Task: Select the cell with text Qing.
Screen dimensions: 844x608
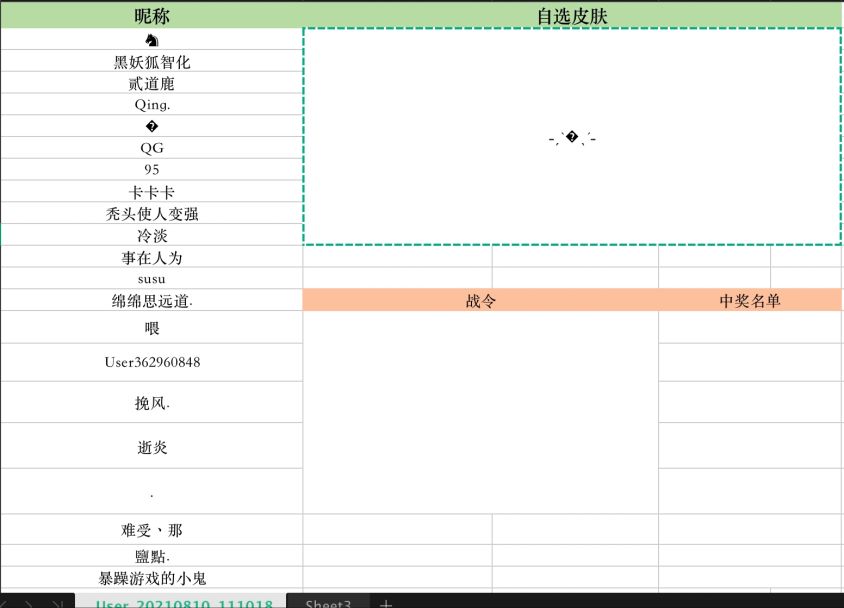Action: point(151,104)
